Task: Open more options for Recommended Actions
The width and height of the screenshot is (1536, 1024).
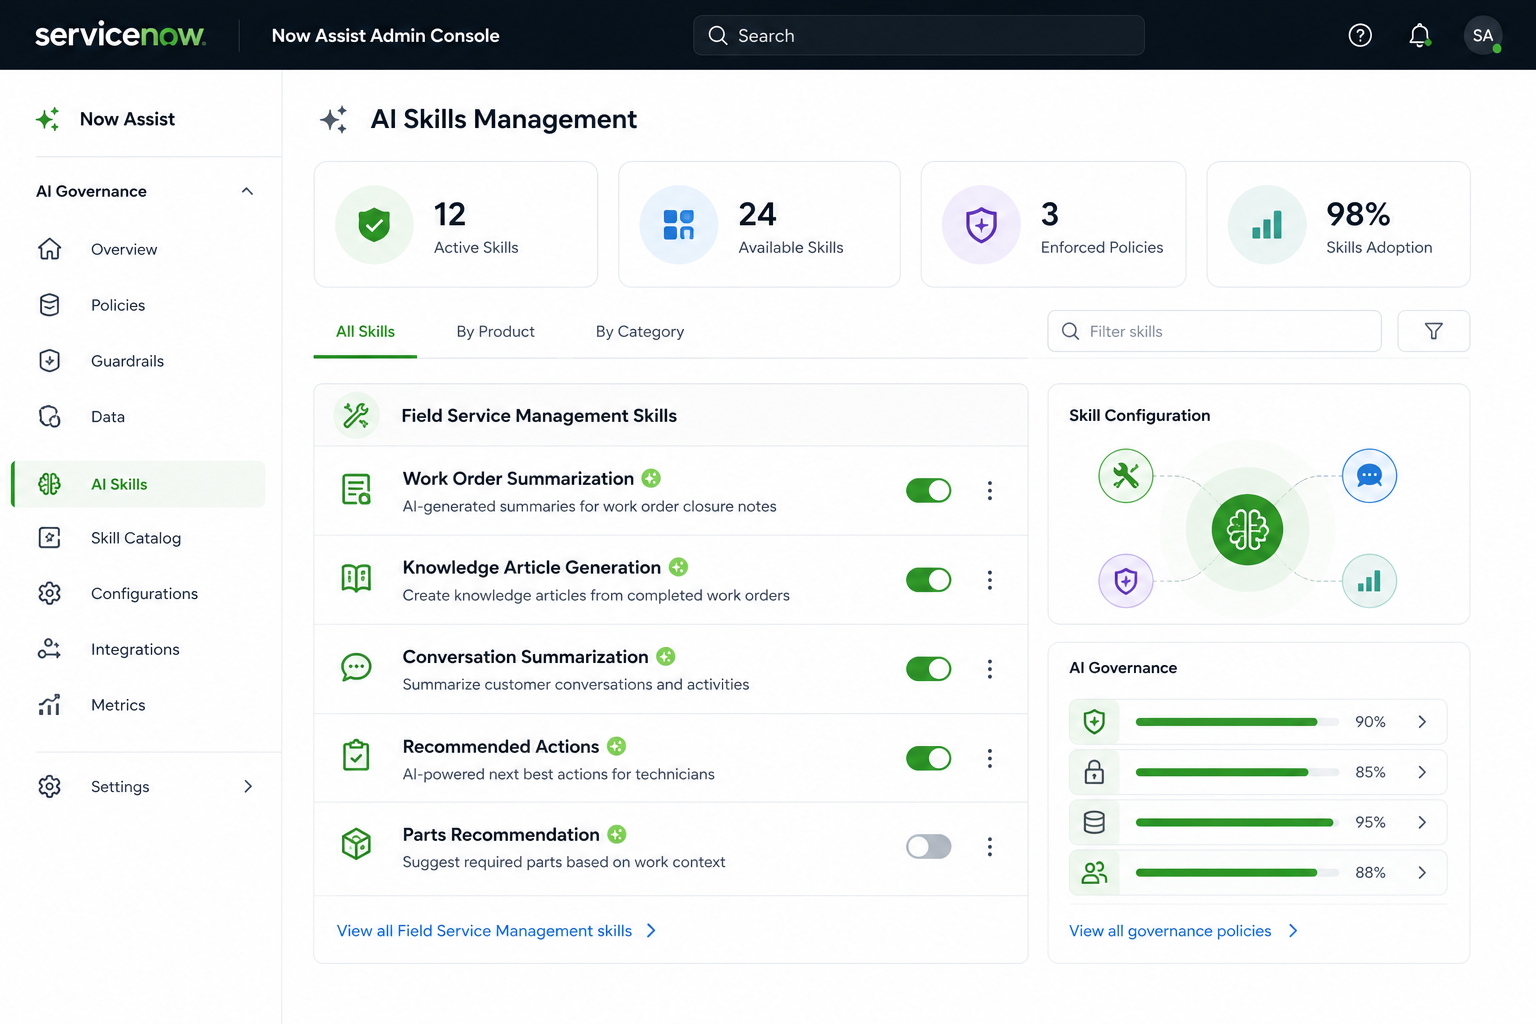Action: 990,758
